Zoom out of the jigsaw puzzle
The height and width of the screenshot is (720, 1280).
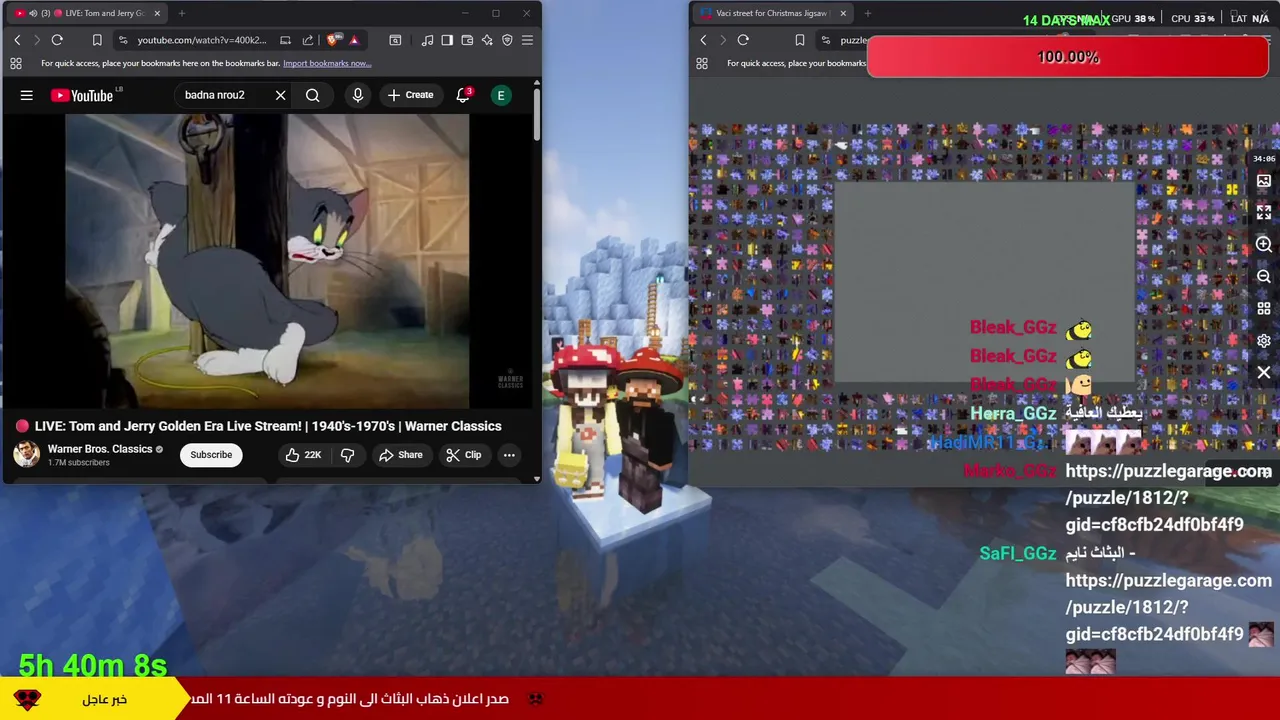tap(1264, 277)
